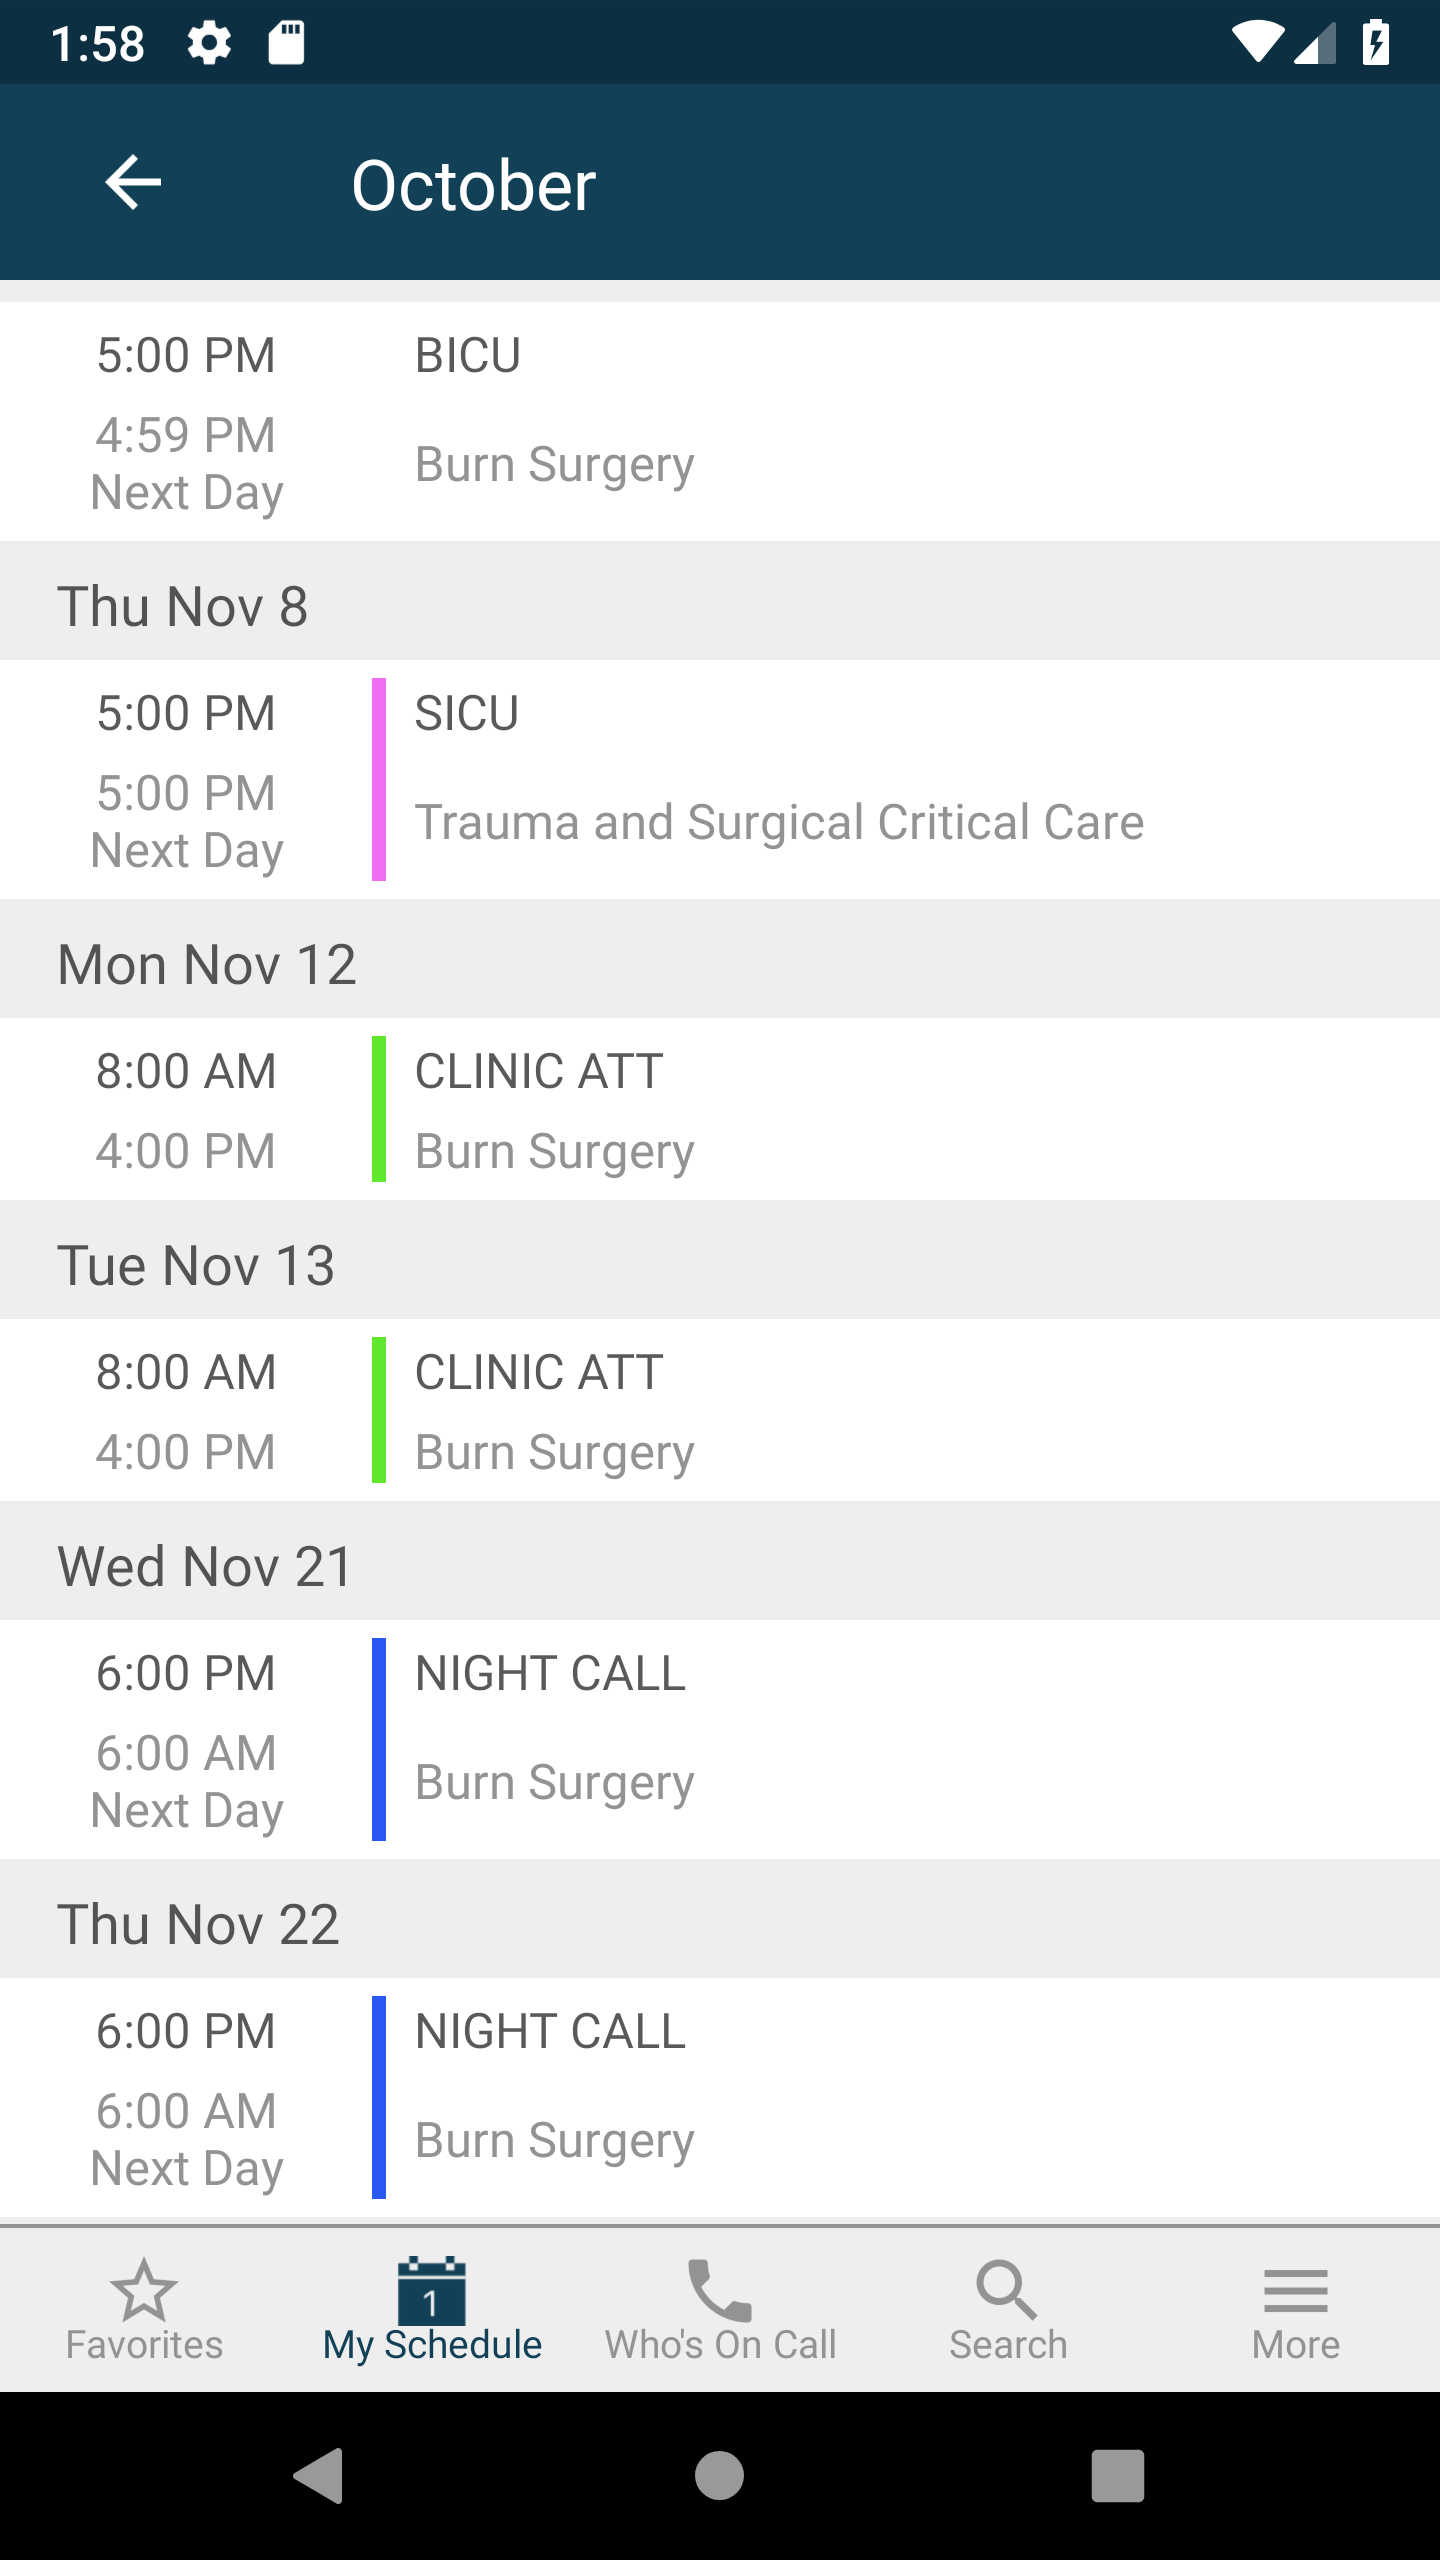Open settings gear in status bar
The height and width of the screenshot is (2560, 1440).
(210, 44)
